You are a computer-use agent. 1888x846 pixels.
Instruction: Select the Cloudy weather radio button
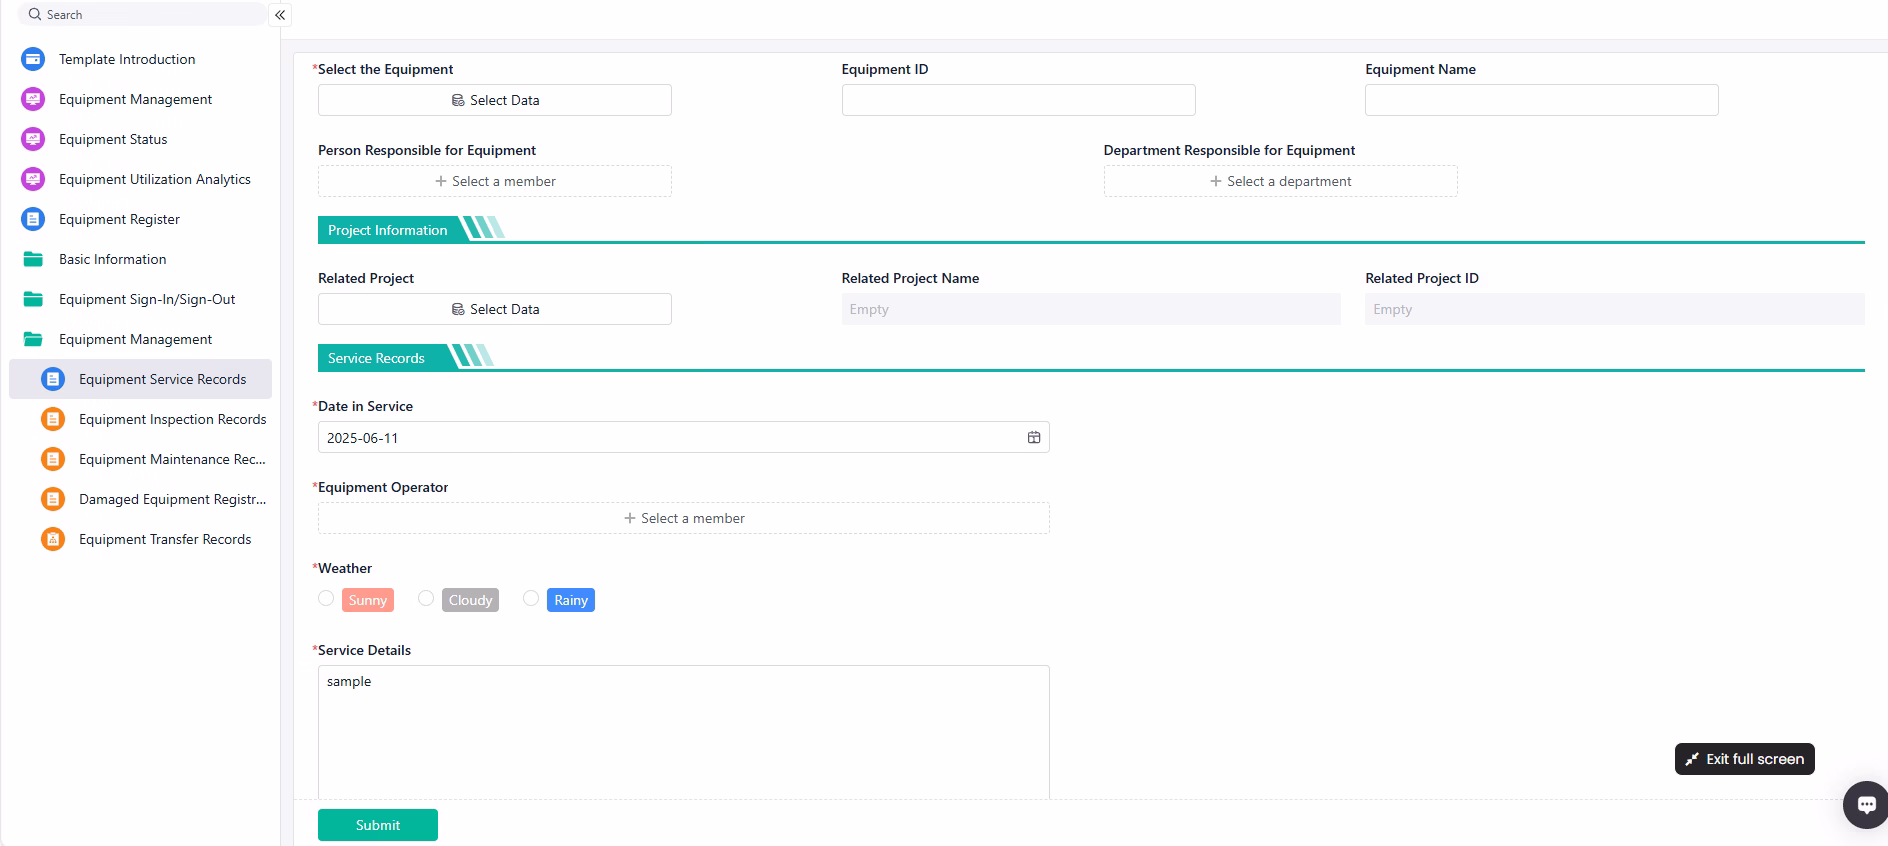[x=426, y=598]
